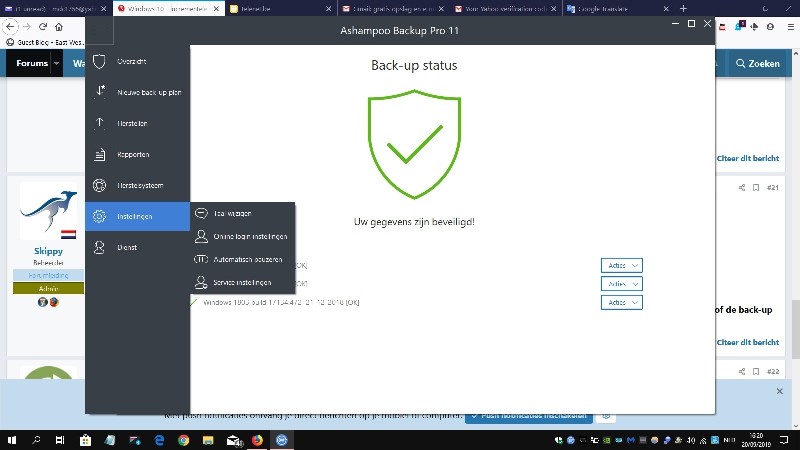Screen dimensions: 800x450
Task: Click the taskbar search magnifier icon
Action: coord(36,440)
